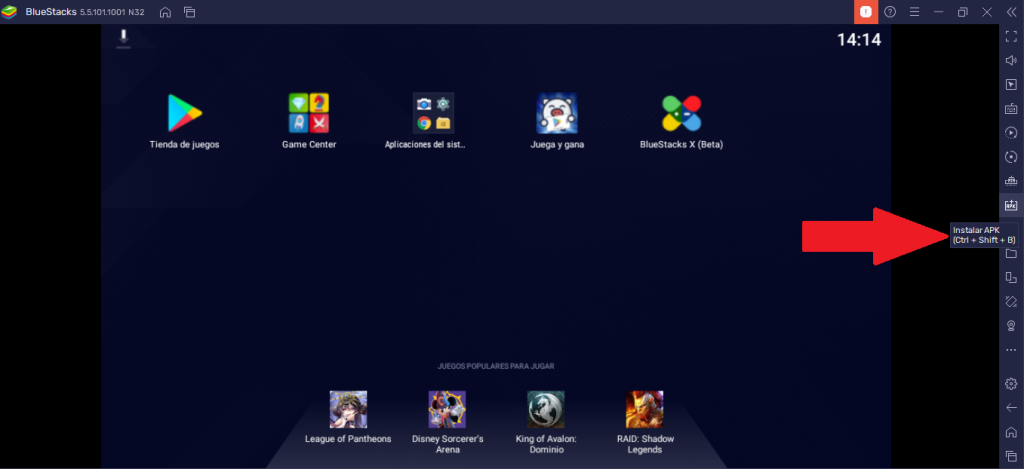1024x469 pixels.
Task: Open the Aplicaciones del sistema folder
Action: (x=434, y=113)
